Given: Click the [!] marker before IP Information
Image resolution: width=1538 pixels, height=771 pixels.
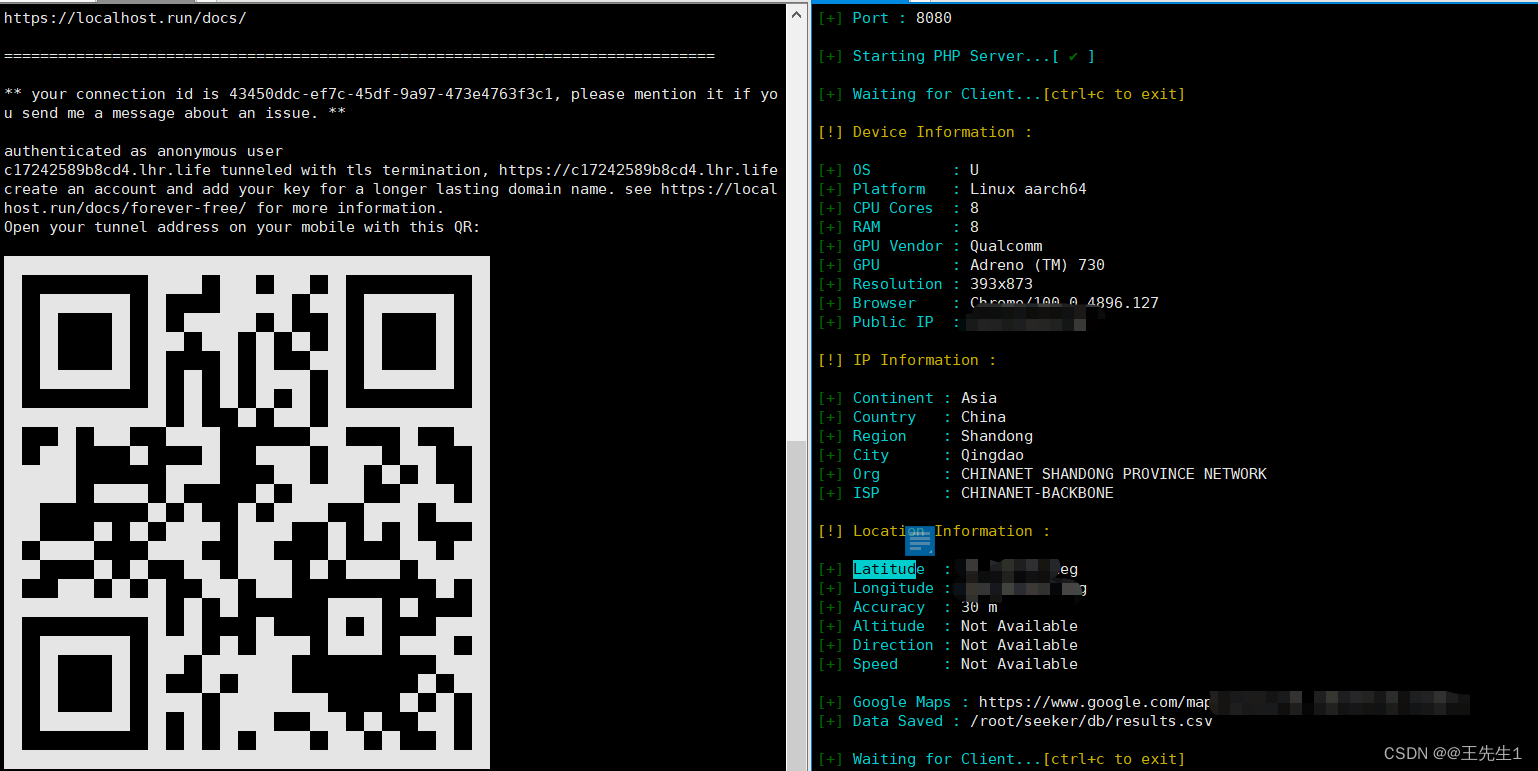Looking at the screenshot, I should pyautogui.click(x=830, y=359).
